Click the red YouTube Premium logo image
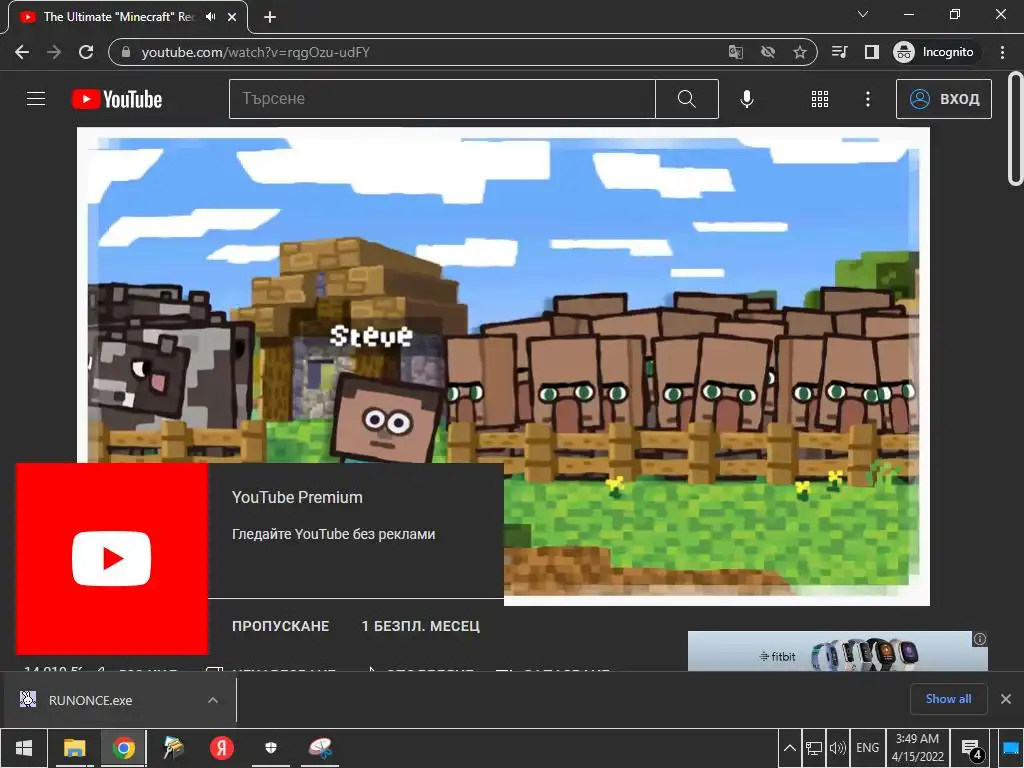This screenshot has width=1024, height=768. 112,558
